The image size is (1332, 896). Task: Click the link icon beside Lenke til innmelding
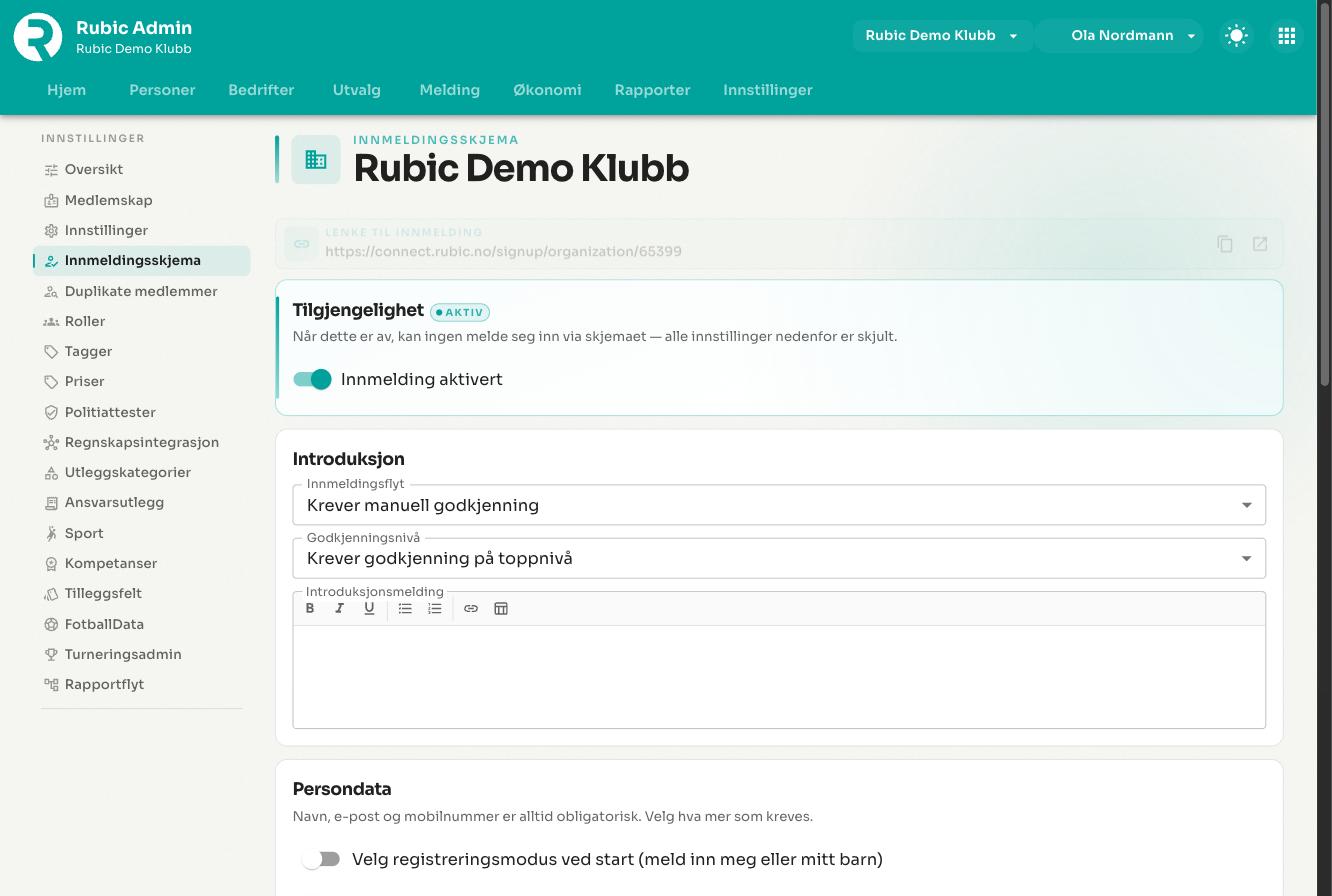[x=301, y=244]
